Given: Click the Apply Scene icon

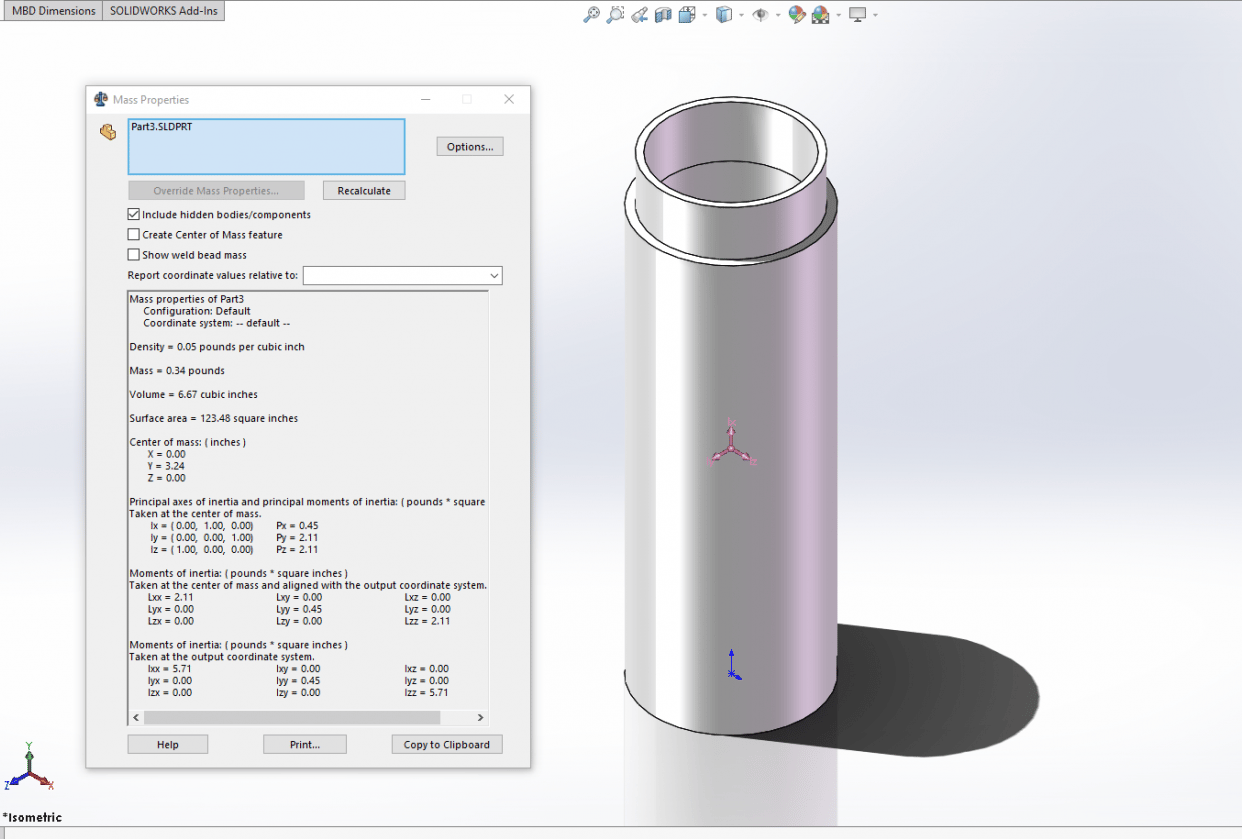Looking at the screenshot, I should coord(821,14).
